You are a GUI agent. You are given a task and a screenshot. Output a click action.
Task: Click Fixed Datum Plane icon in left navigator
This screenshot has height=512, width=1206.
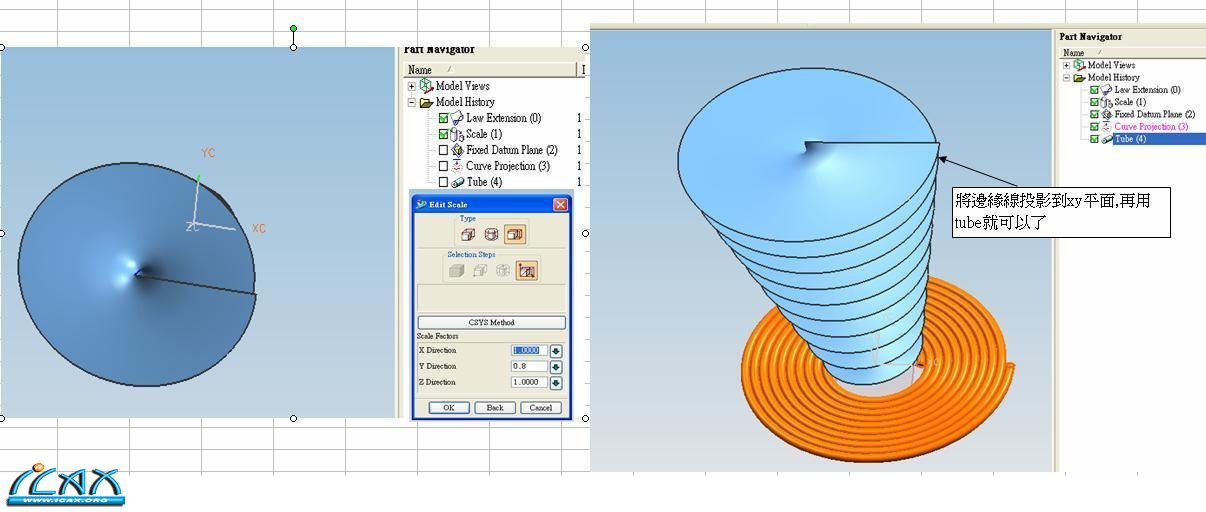tap(457, 150)
